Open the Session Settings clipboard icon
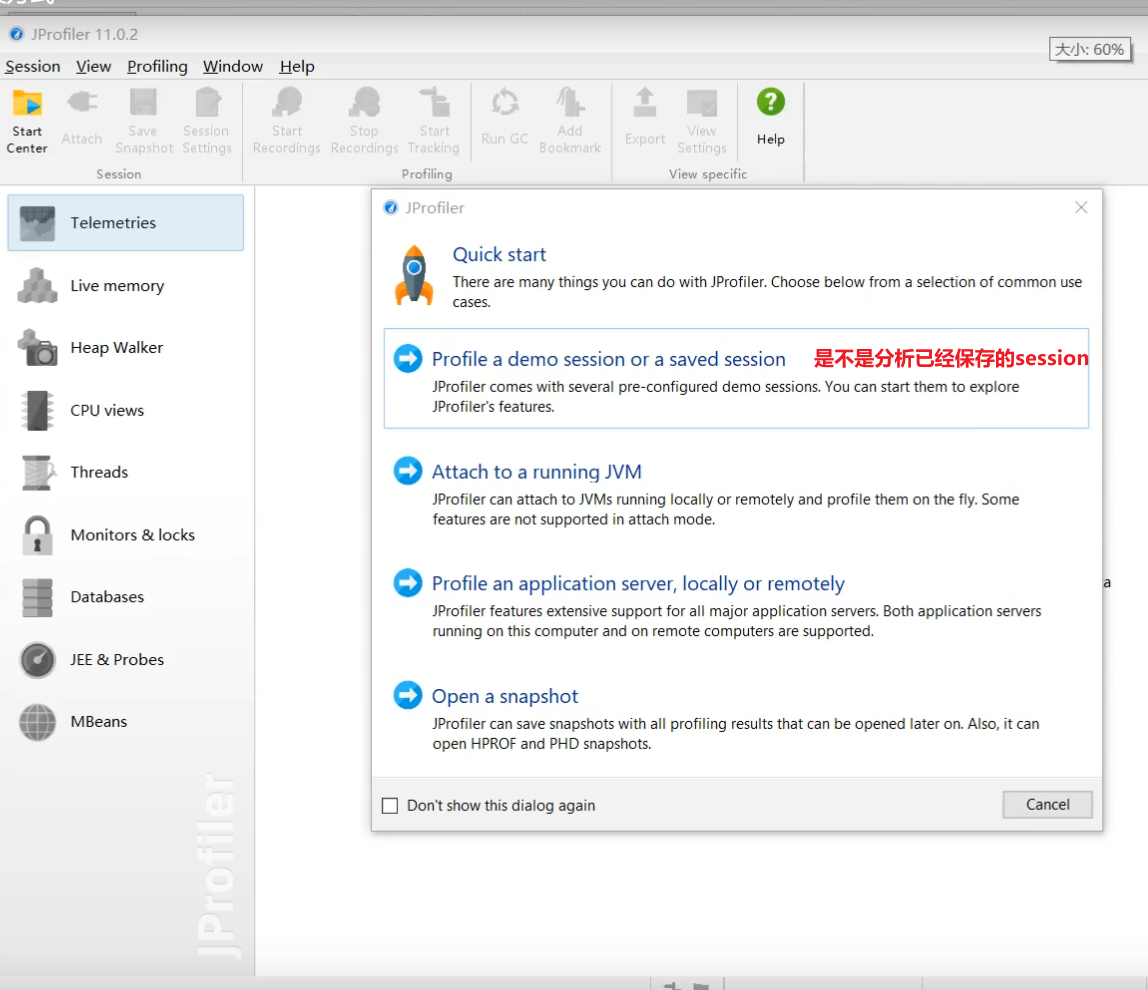Image resolution: width=1148 pixels, height=990 pixels. [207, 103]
